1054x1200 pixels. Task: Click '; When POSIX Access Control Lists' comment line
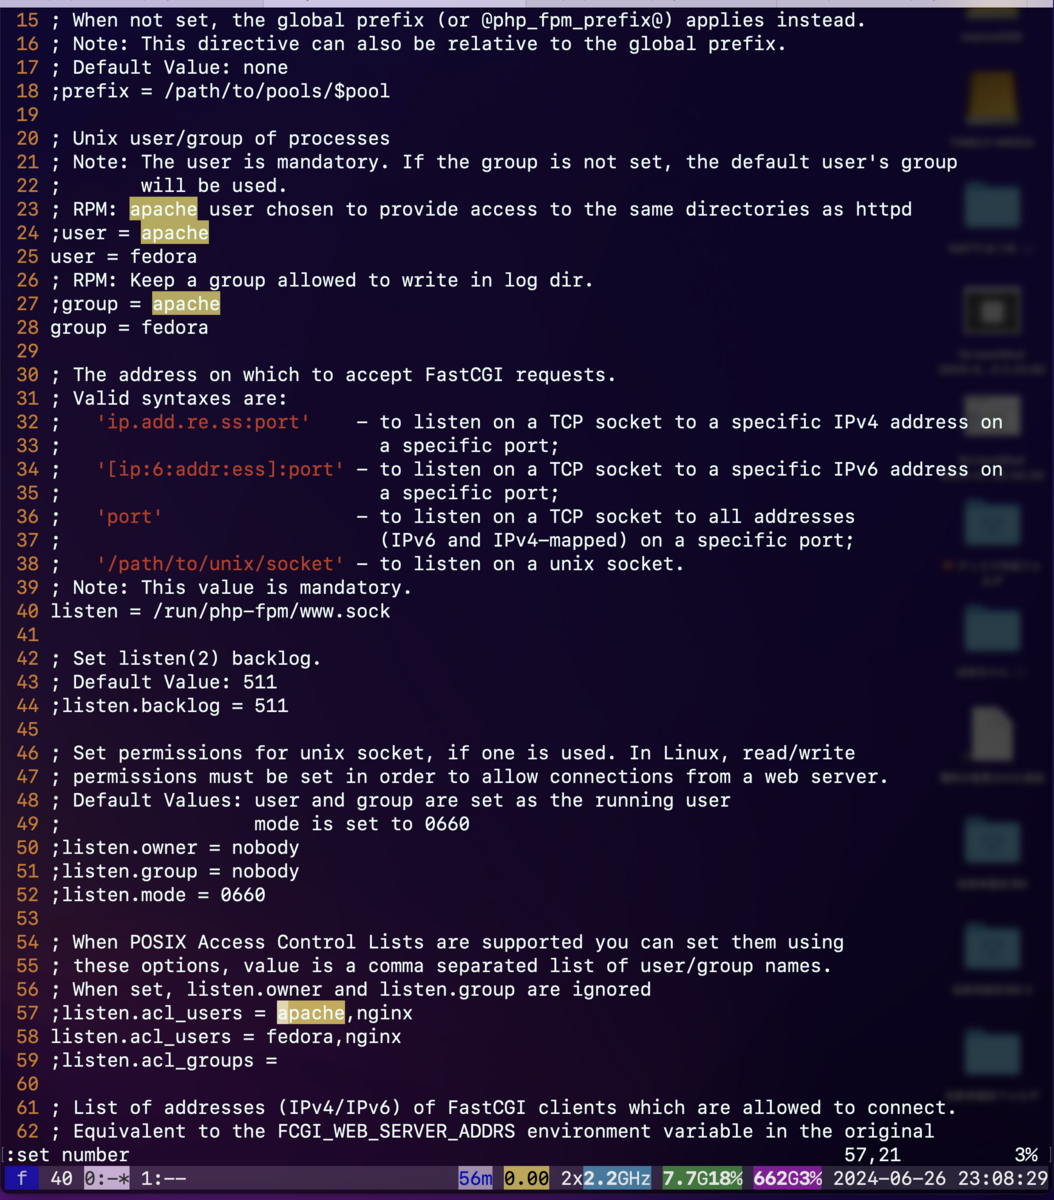pyautogui.click(x=447, y=942)
